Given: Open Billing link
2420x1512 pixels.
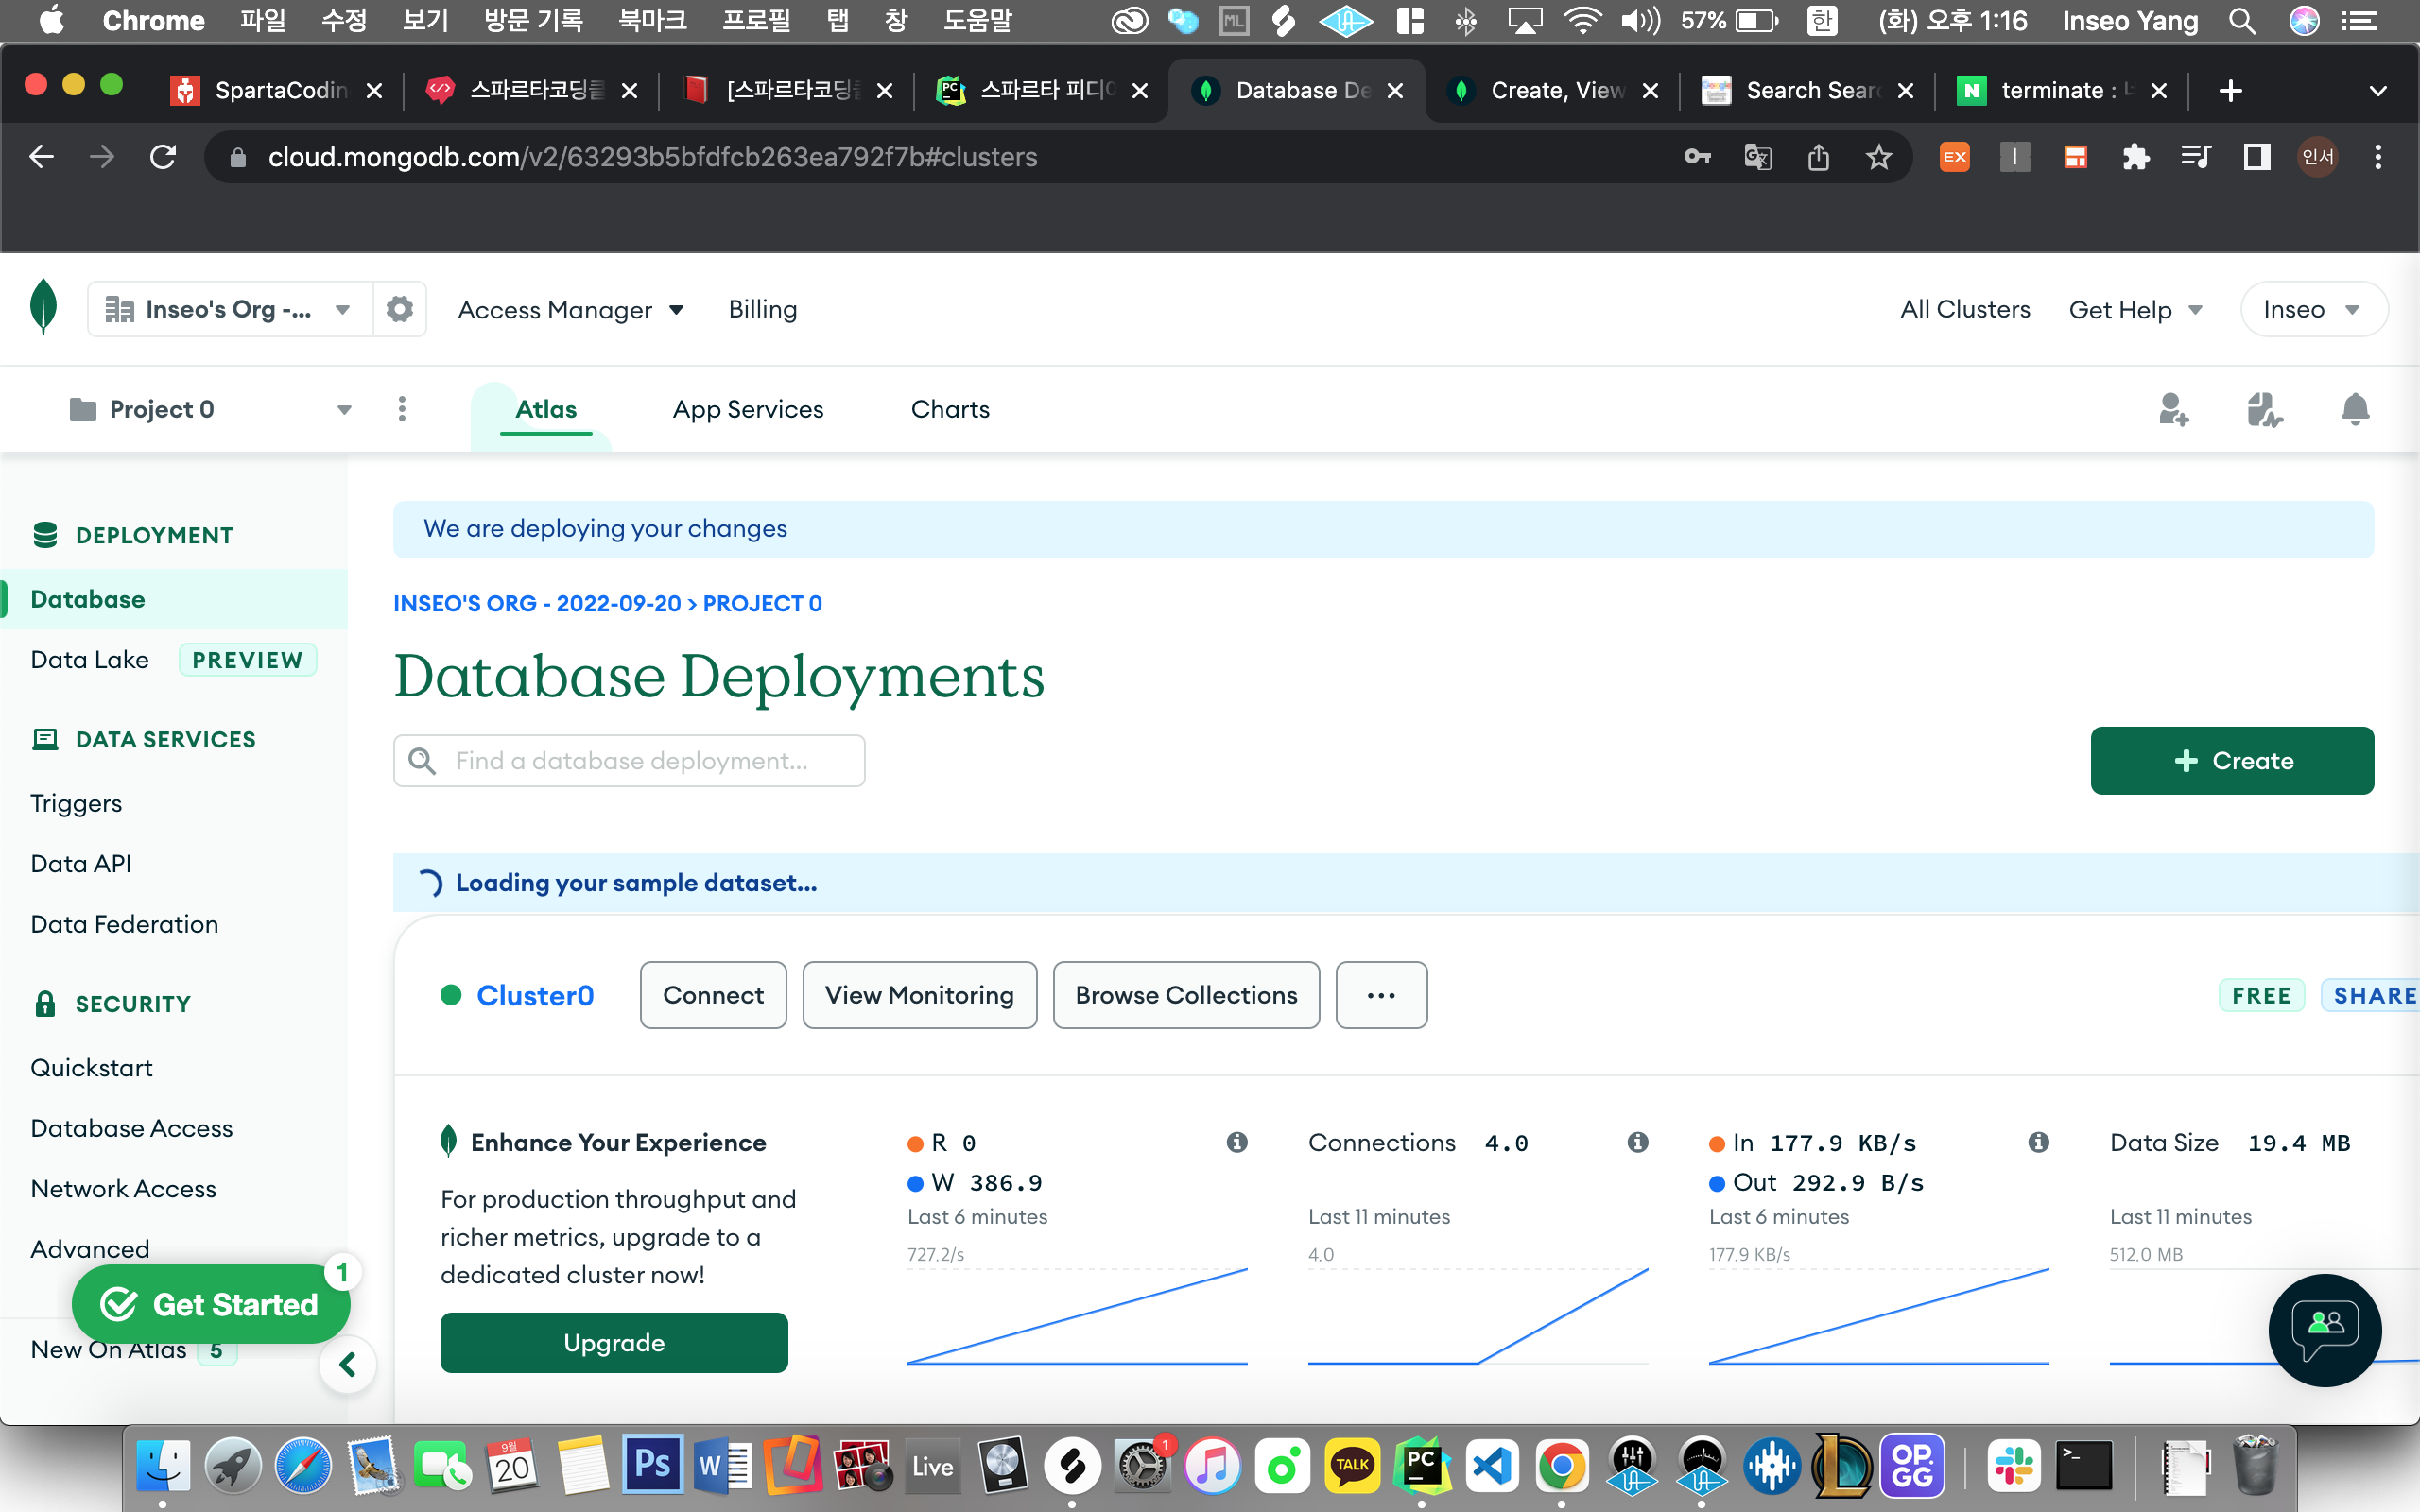Looking at the screenshot, I should pyautogui.click(x=763, y=309).
